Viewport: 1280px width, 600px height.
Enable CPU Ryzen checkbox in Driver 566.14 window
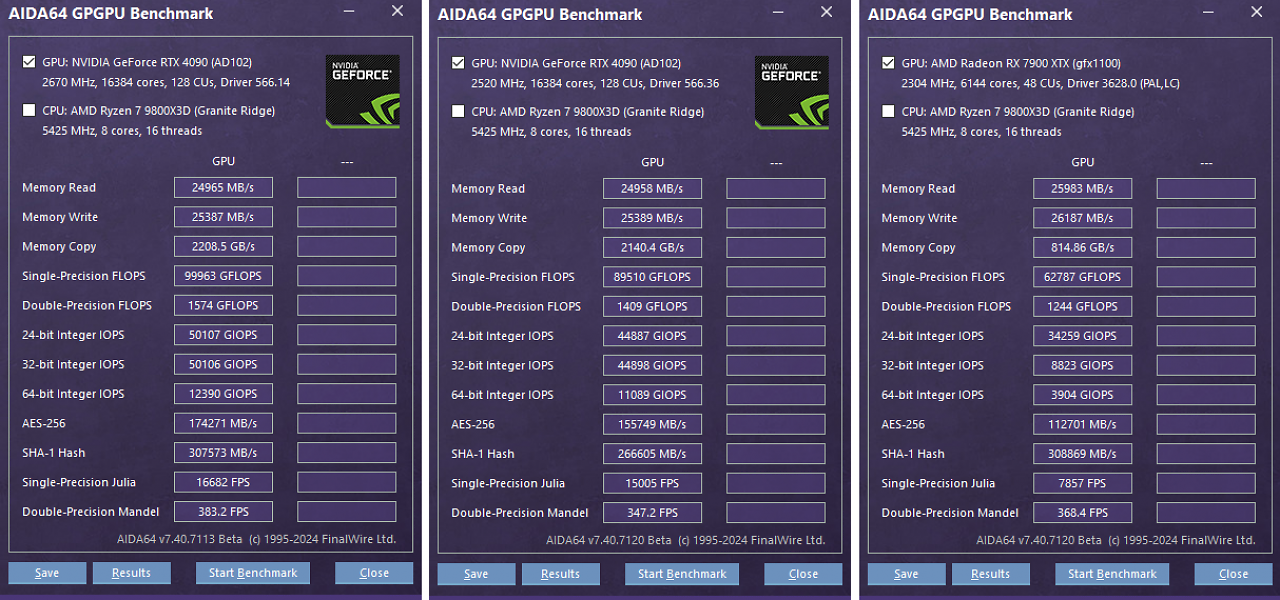(29, 110)
